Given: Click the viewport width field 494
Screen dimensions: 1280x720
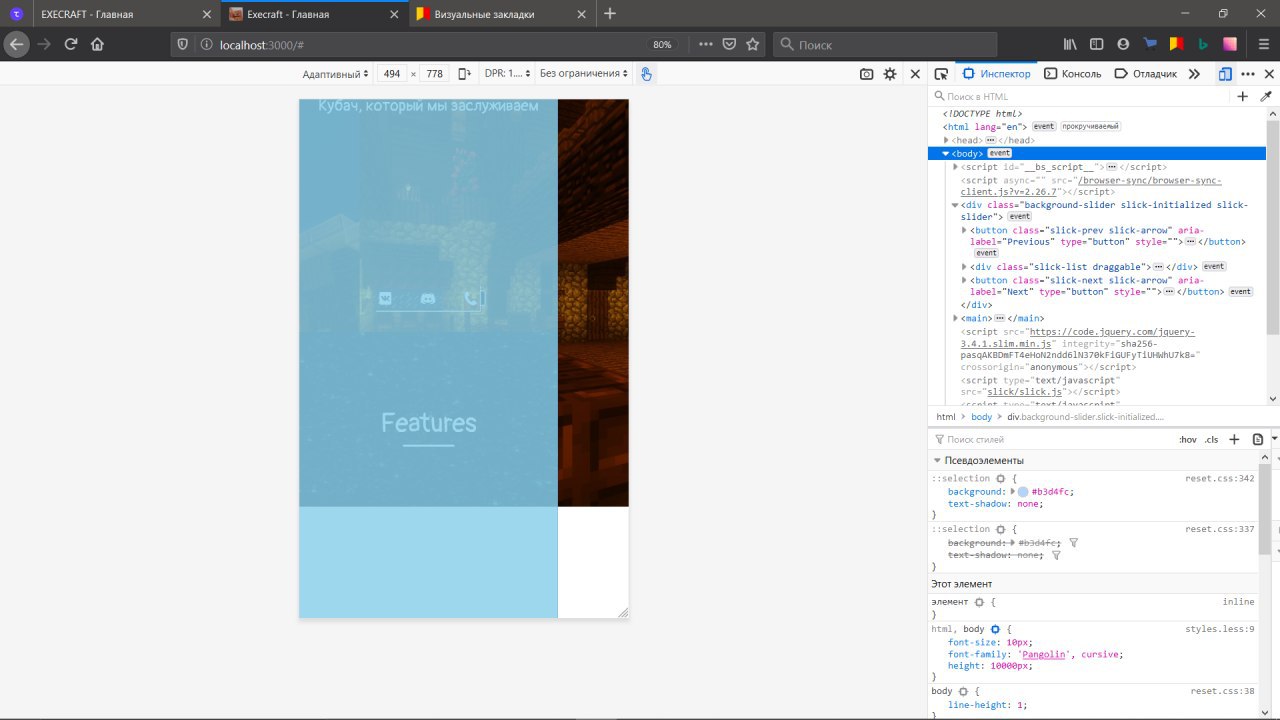Looking at the screenshot, I should click(392, 74).
